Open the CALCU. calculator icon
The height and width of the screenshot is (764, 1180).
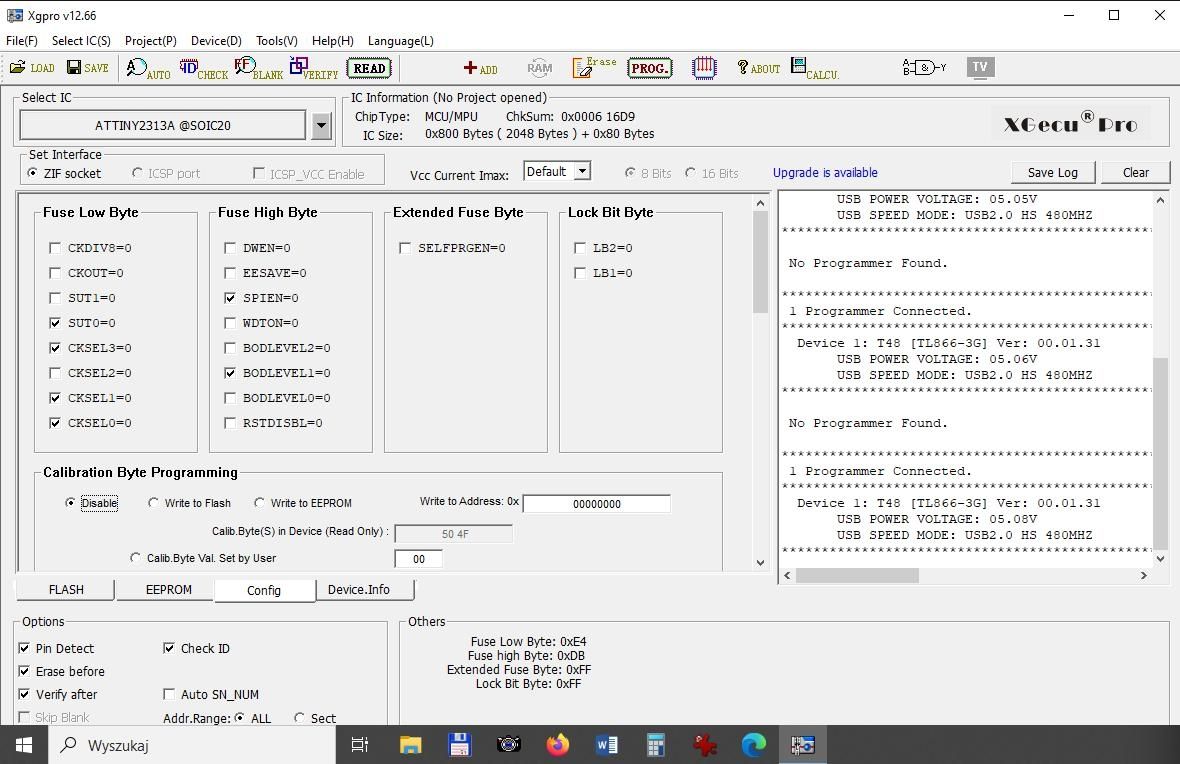814,68
